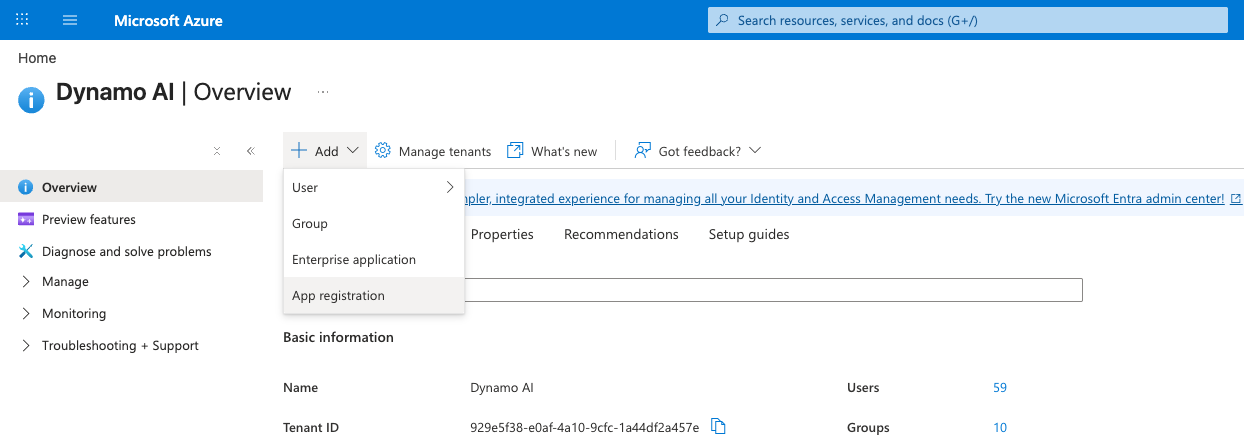The image size is (1244, 441).
Task: Select Overview in the sidebar
Action: click(131, 187)
